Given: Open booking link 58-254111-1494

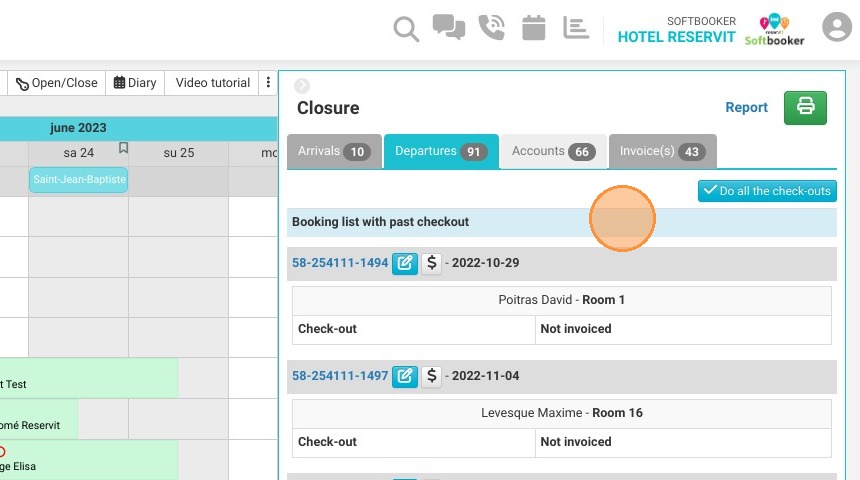Looking at the screenshot, I should click(340, 263).
